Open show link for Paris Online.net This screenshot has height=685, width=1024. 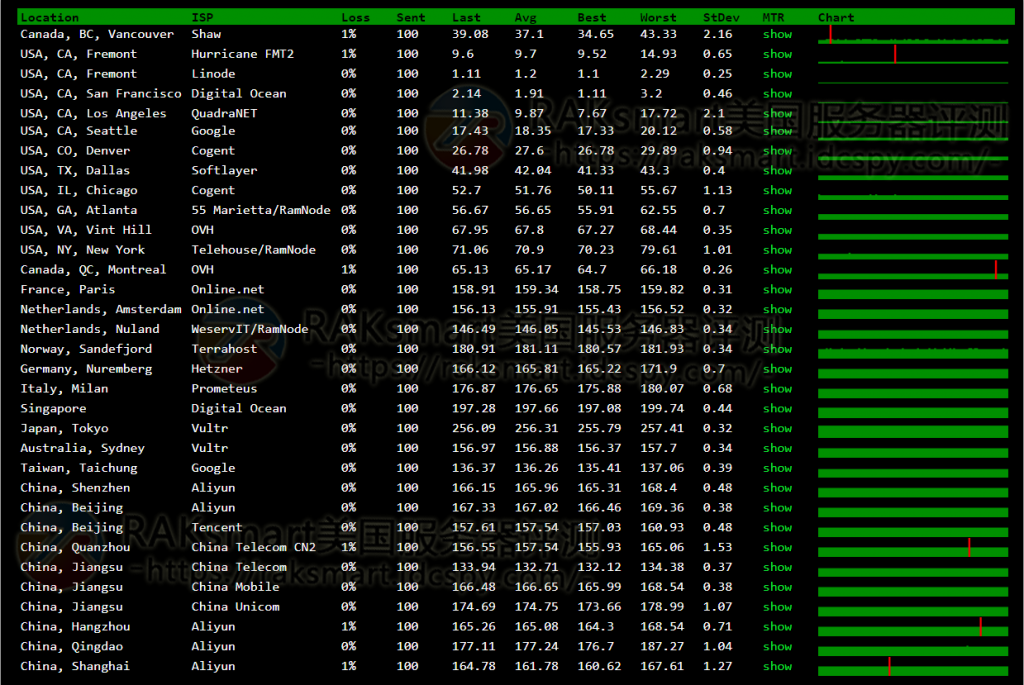pyautogui.click(x=777, y=289)
